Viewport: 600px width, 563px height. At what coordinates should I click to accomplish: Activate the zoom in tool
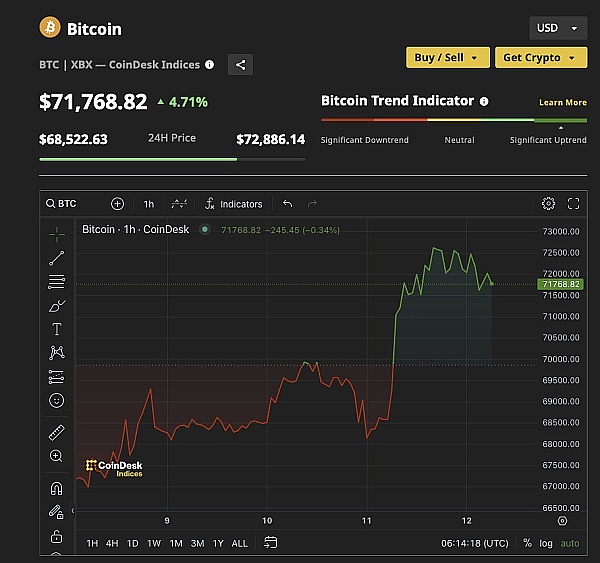(57, 456)
